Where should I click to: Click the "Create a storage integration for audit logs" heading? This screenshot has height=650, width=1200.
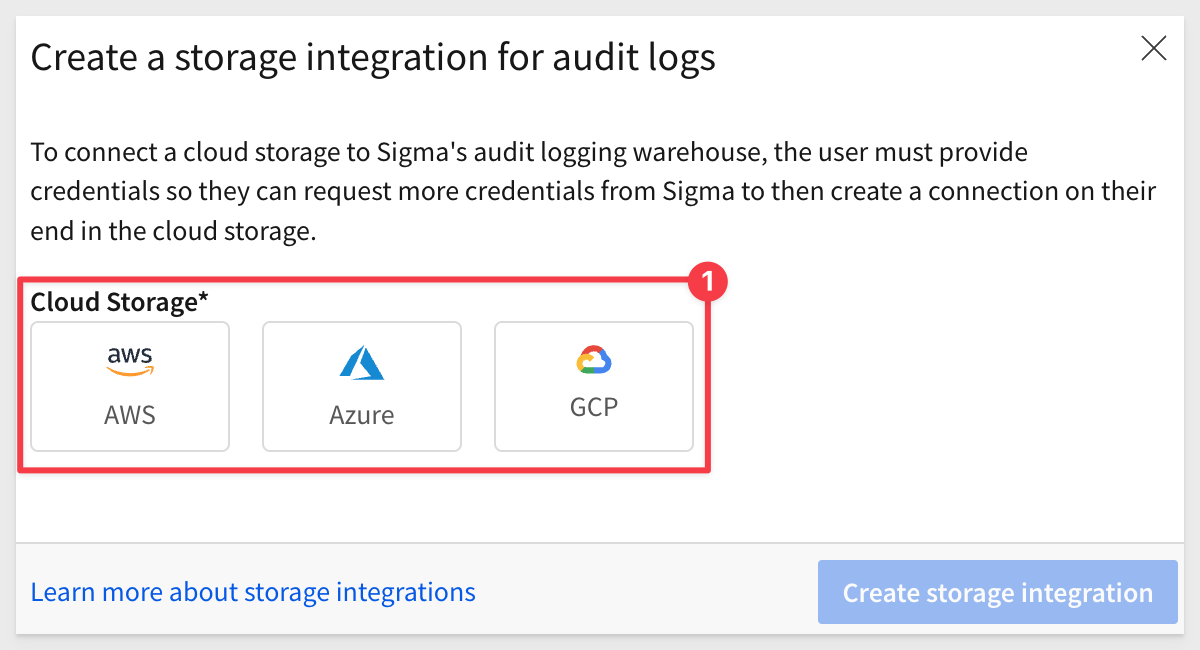[x=373, y=58]
